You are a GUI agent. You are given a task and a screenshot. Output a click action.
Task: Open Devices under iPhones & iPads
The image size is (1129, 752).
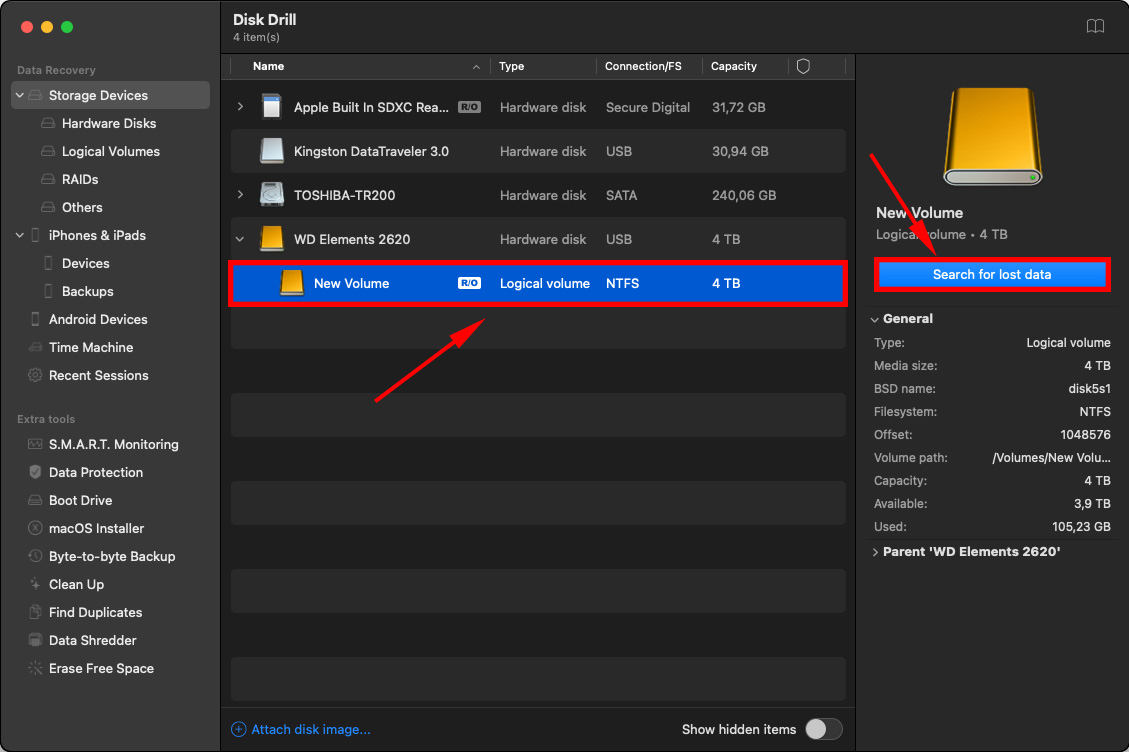point(86,263)
